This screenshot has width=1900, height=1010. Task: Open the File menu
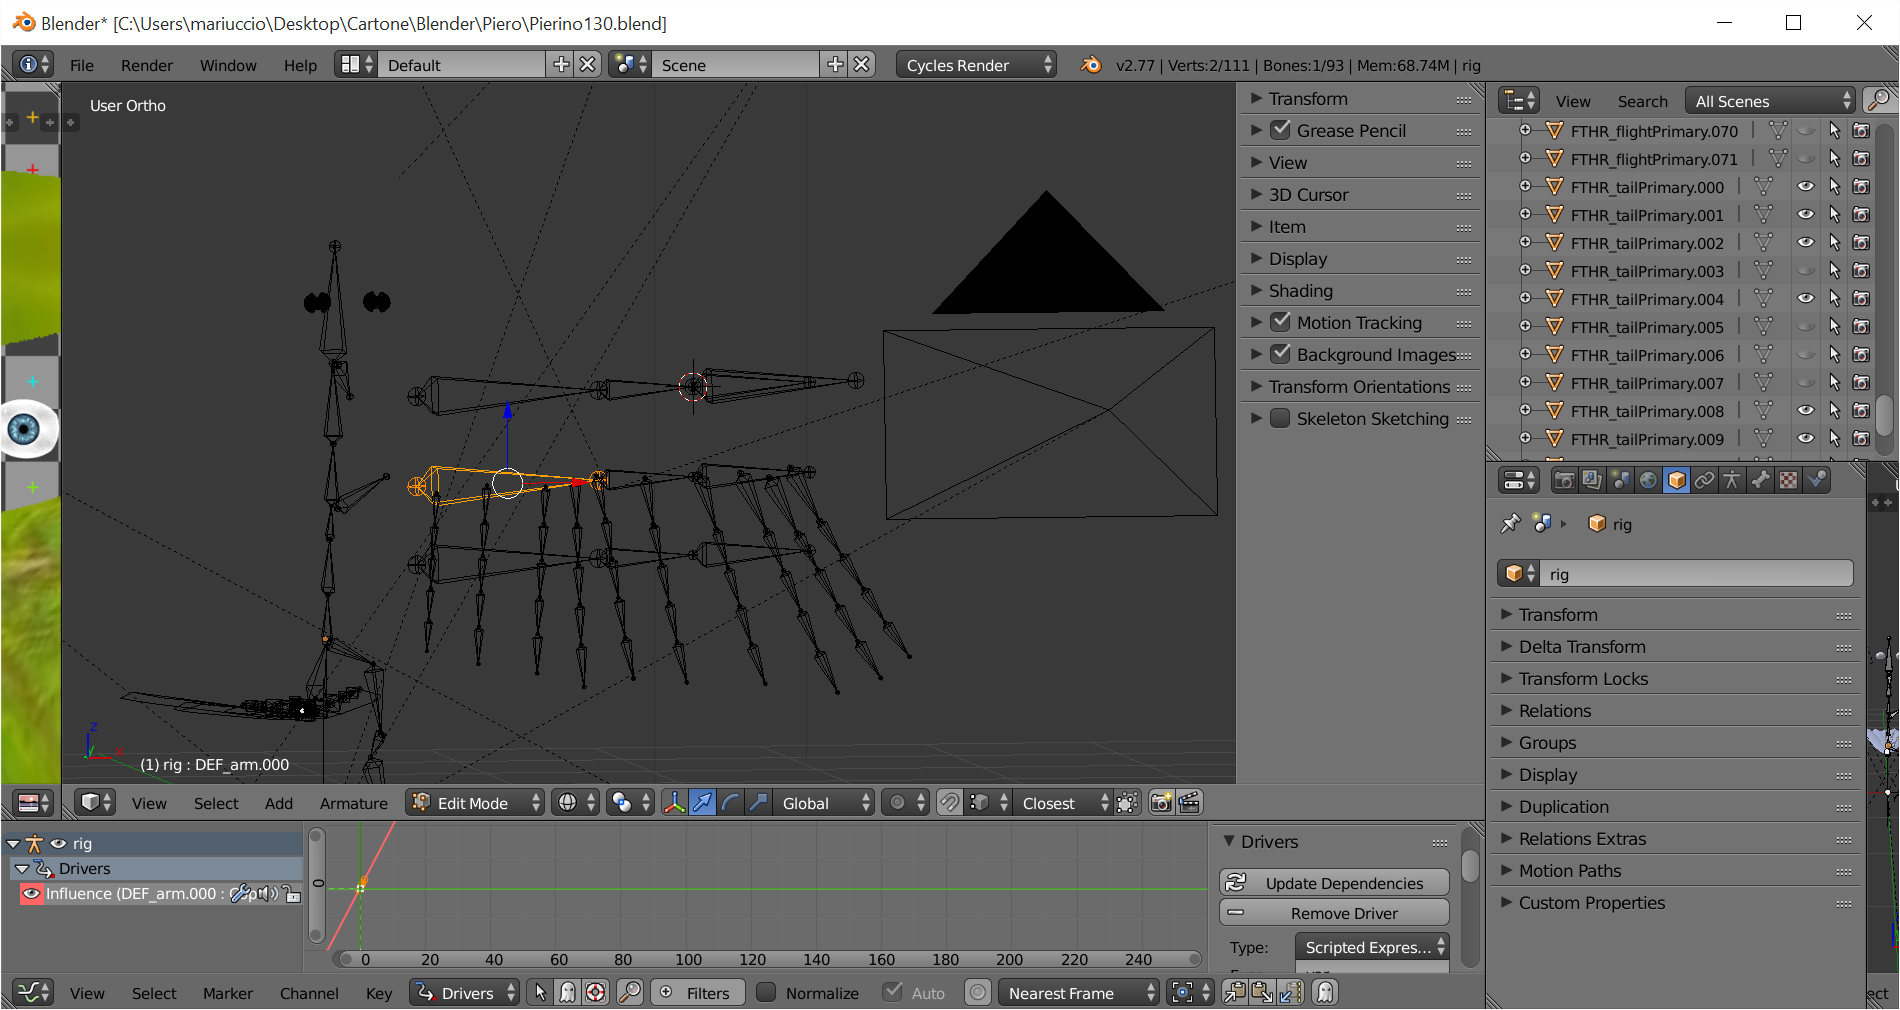pos(82,65)
